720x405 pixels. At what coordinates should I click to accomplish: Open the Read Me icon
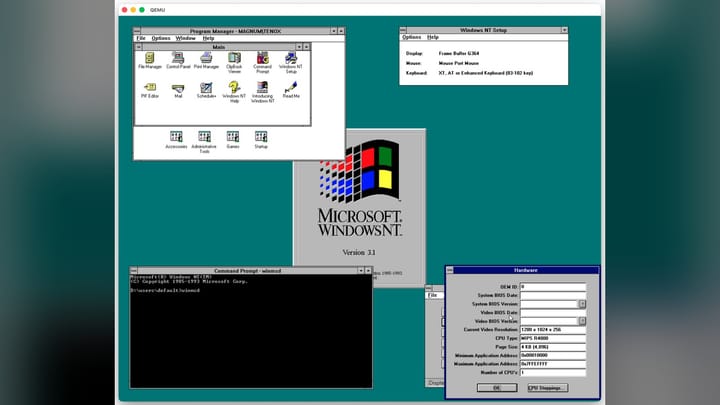click(291, 90)
